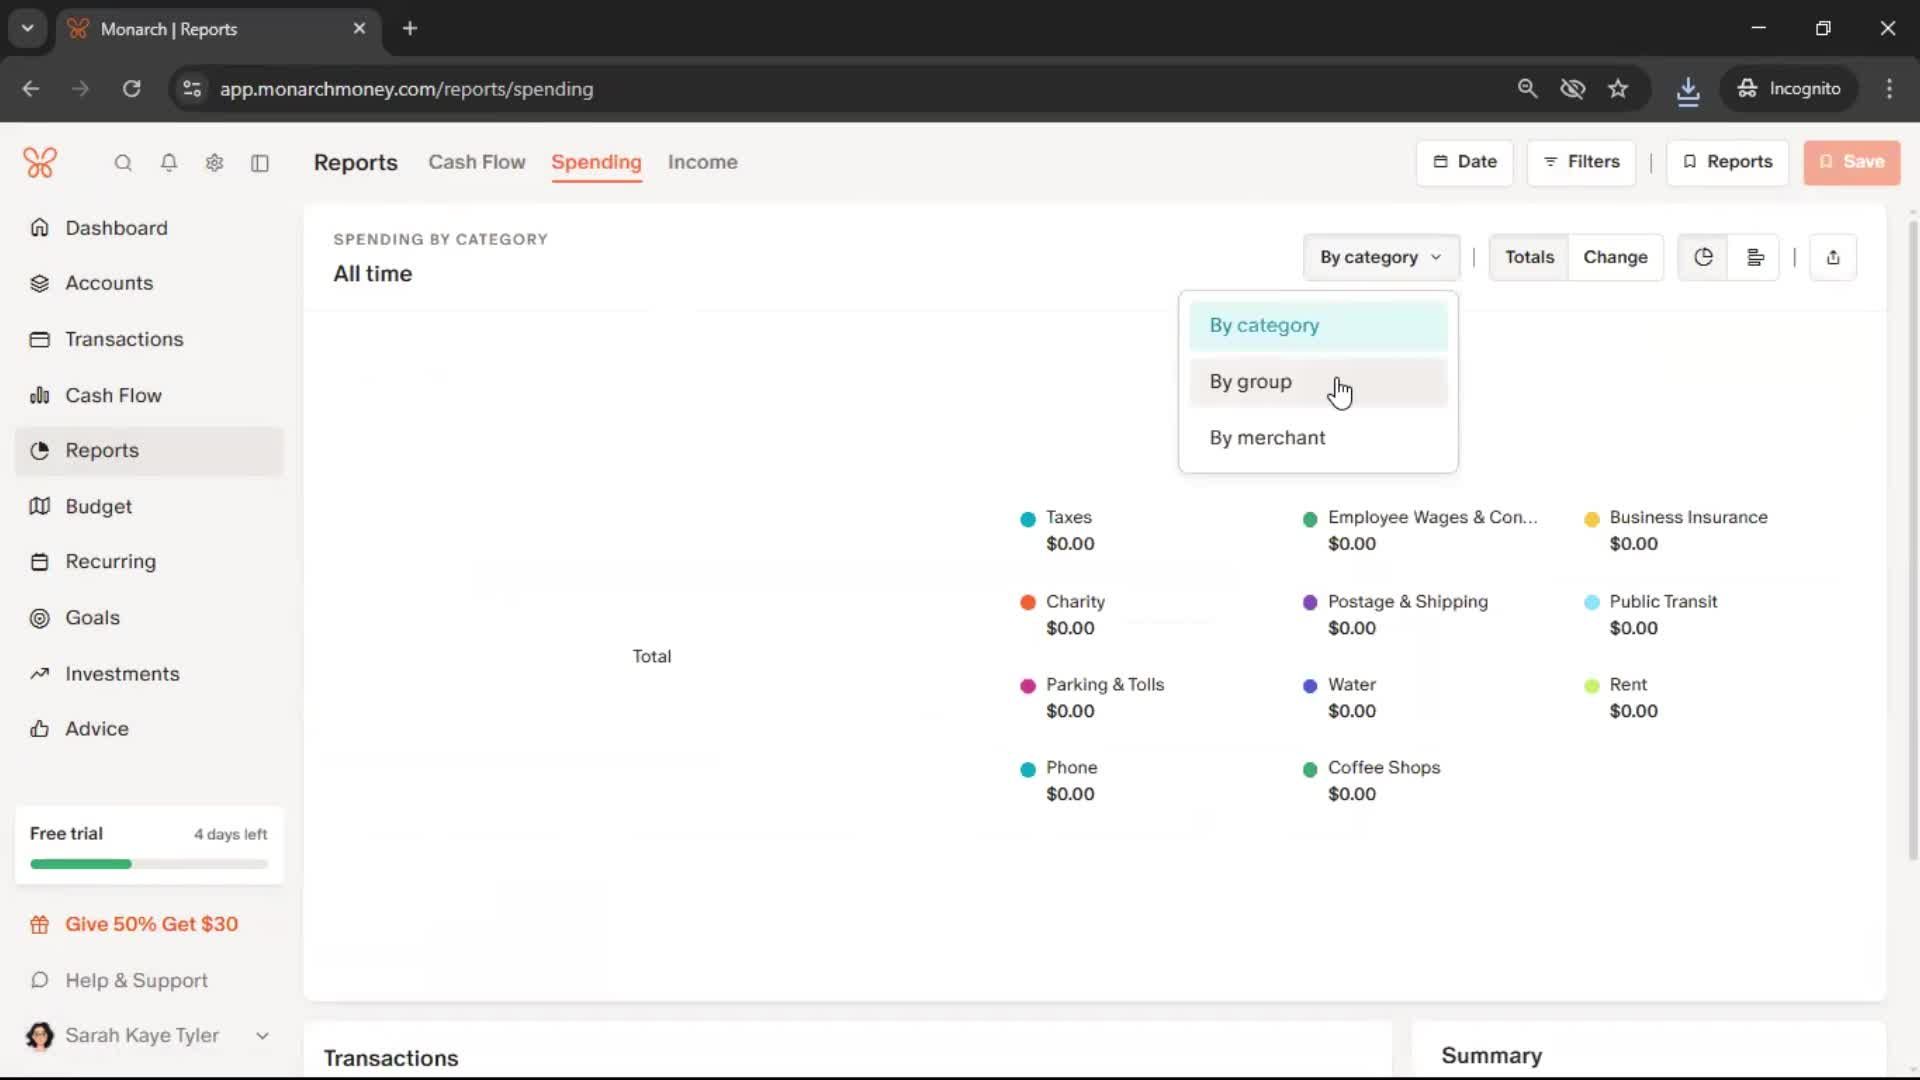Viewport: 1920px width, 1080px height.
Task: Click Give 50% Get $30 link
Action: click(151, 924)
